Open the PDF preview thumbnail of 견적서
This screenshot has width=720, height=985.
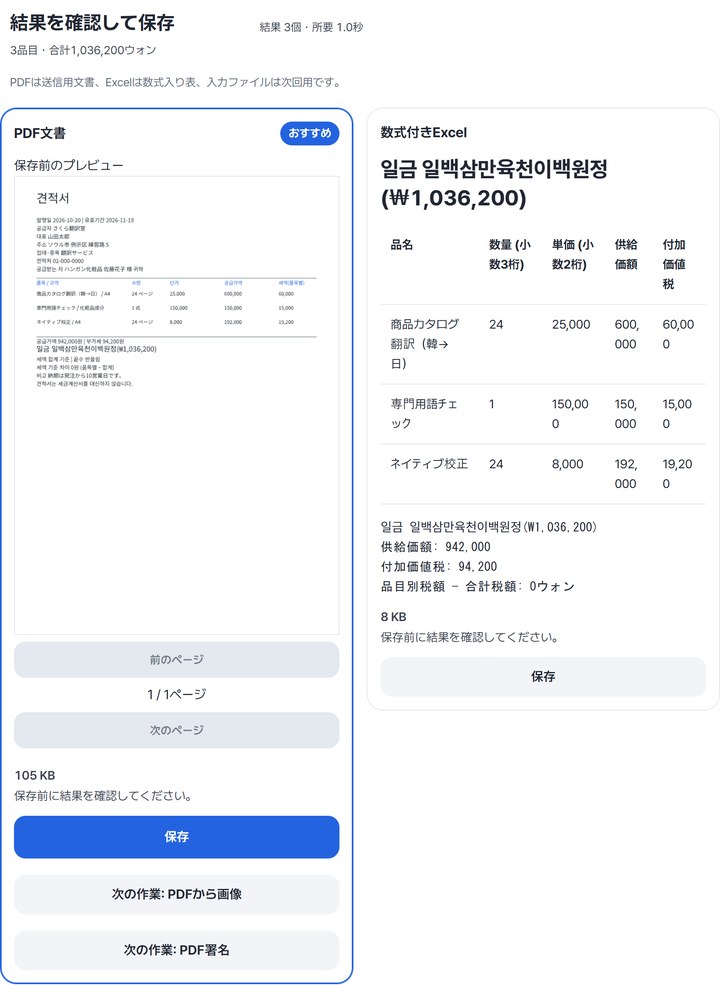pos(177,405)
